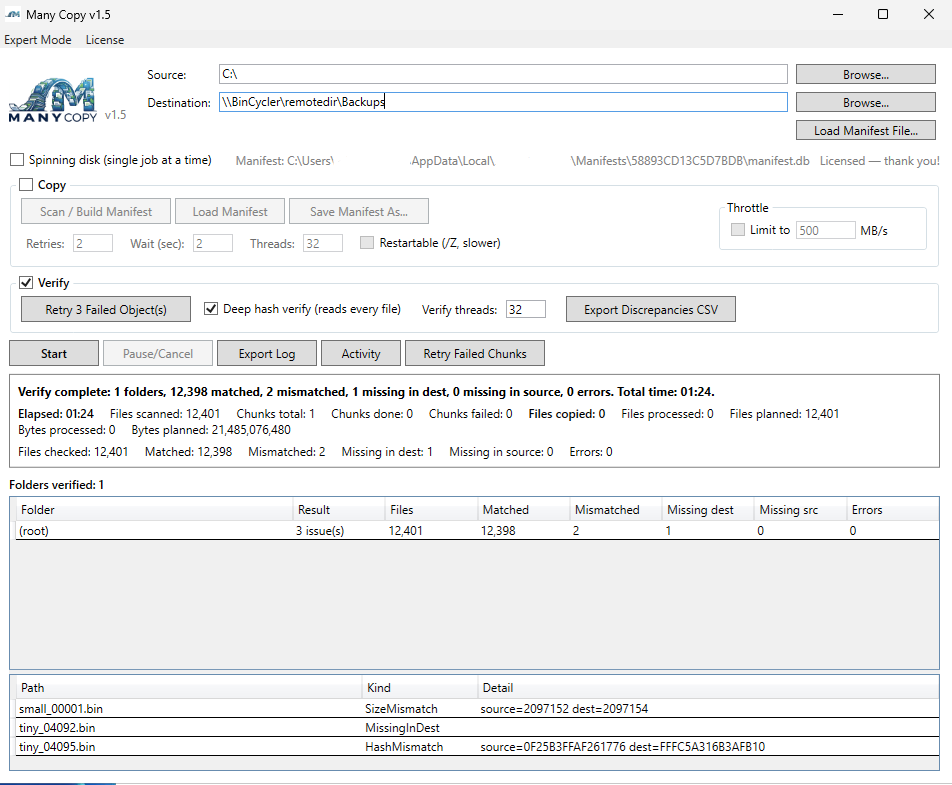The width and height of the screenshot is (952, 785).
Task: Select the small_00001.bin row
Action: (x=477, y=709)
